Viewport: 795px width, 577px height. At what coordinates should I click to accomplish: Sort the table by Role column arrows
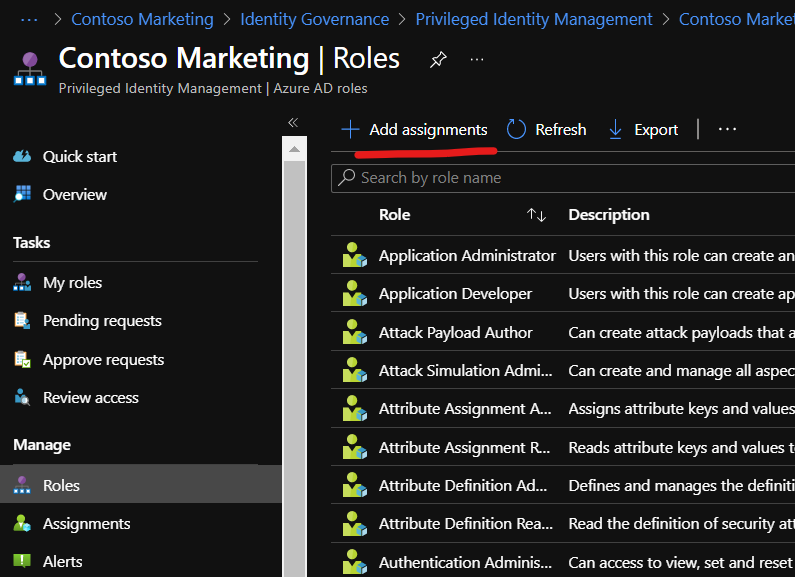coord(537,215)
